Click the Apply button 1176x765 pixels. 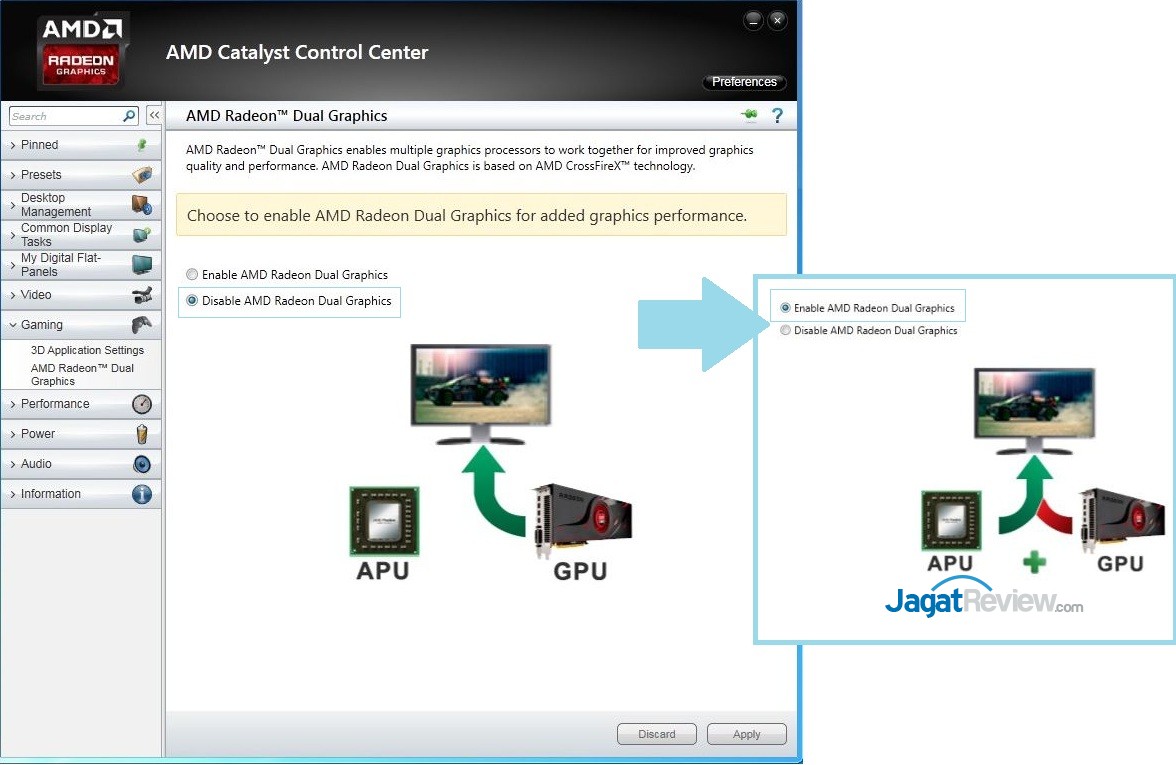(746, 734)
